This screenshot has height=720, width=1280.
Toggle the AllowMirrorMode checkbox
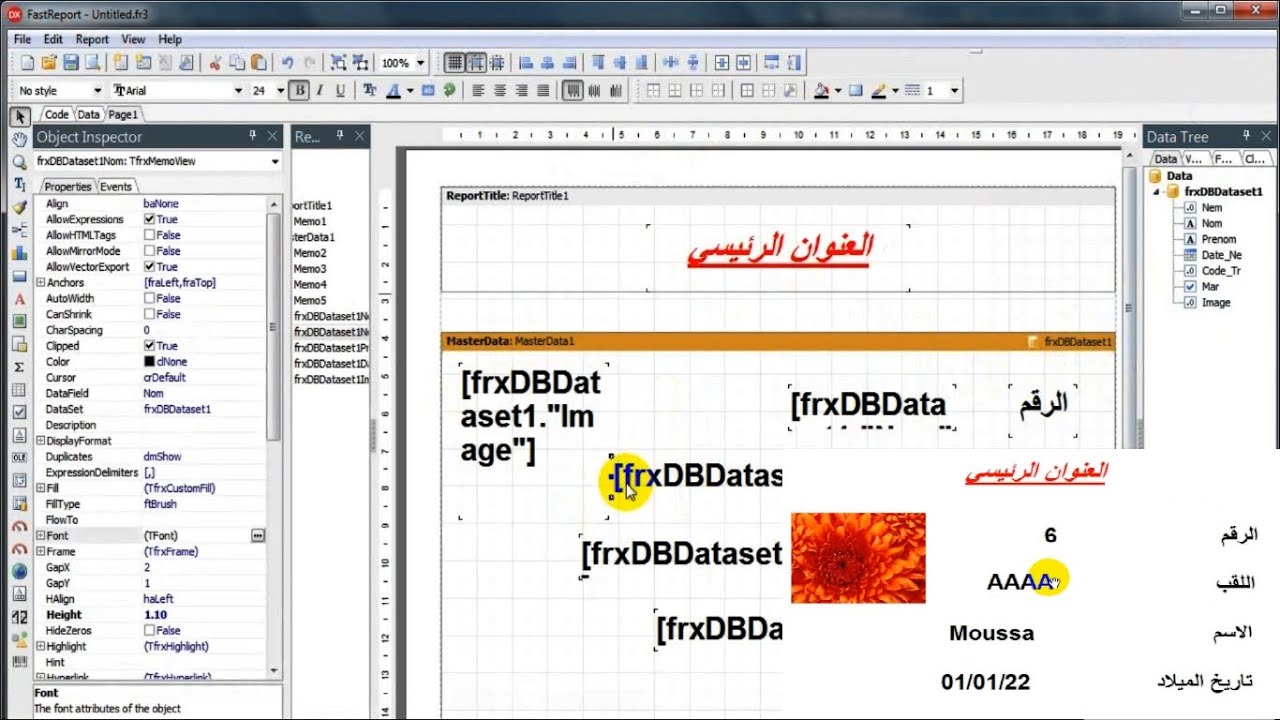[x=149, y=251]
